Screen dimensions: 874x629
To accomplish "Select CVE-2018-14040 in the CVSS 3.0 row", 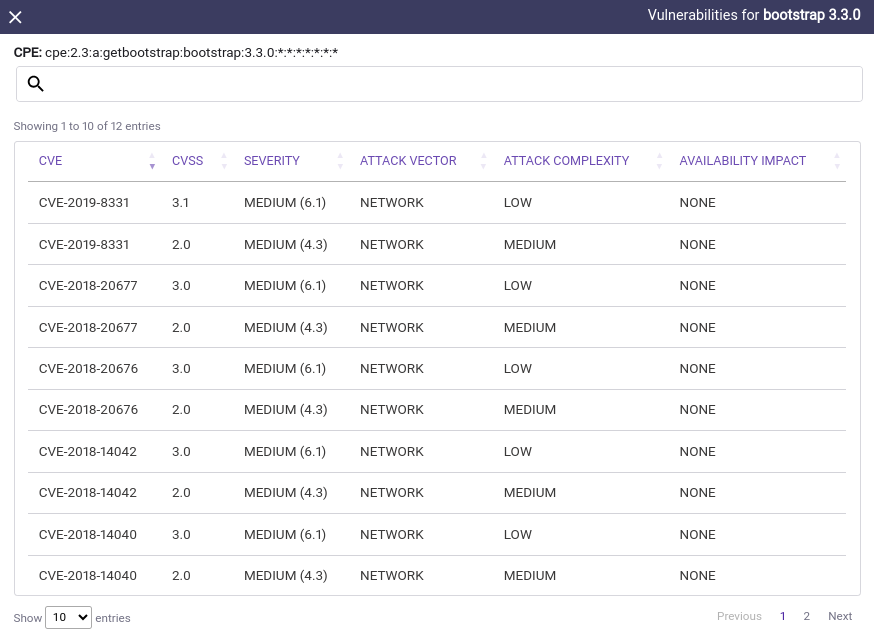I will click(x=88, y=534).
